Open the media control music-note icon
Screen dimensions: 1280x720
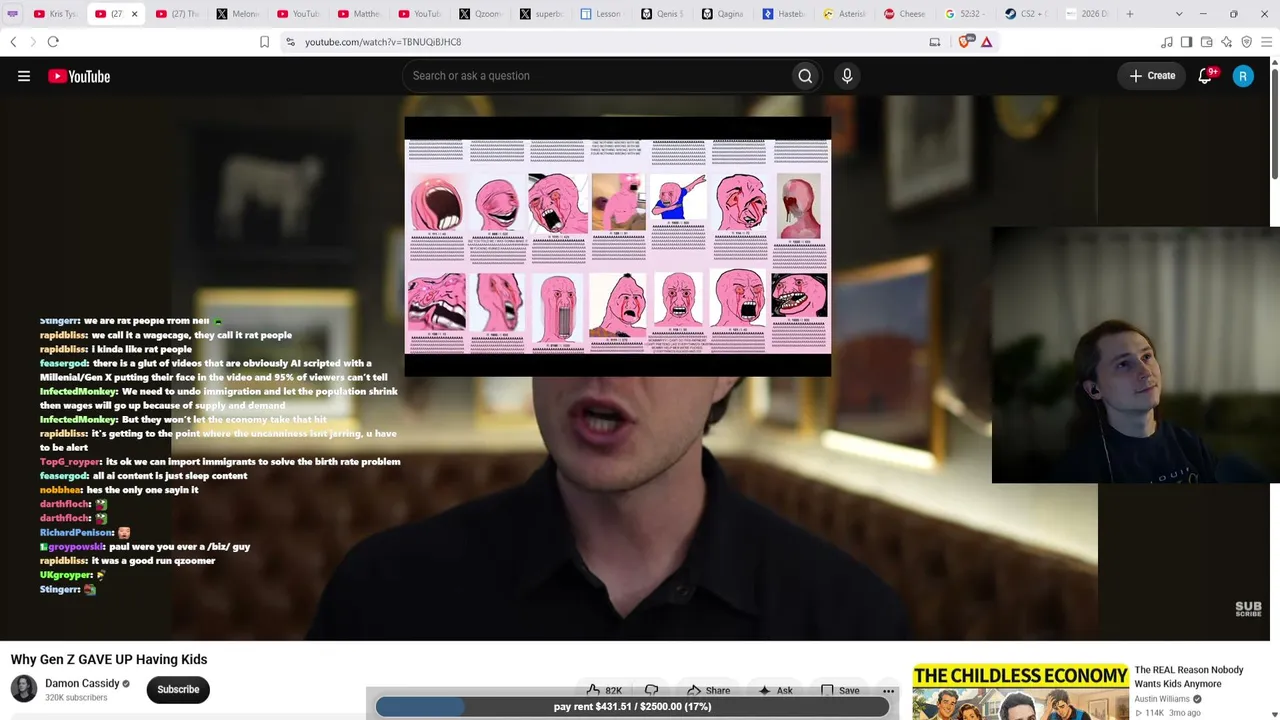click(x=1166, y=42)
